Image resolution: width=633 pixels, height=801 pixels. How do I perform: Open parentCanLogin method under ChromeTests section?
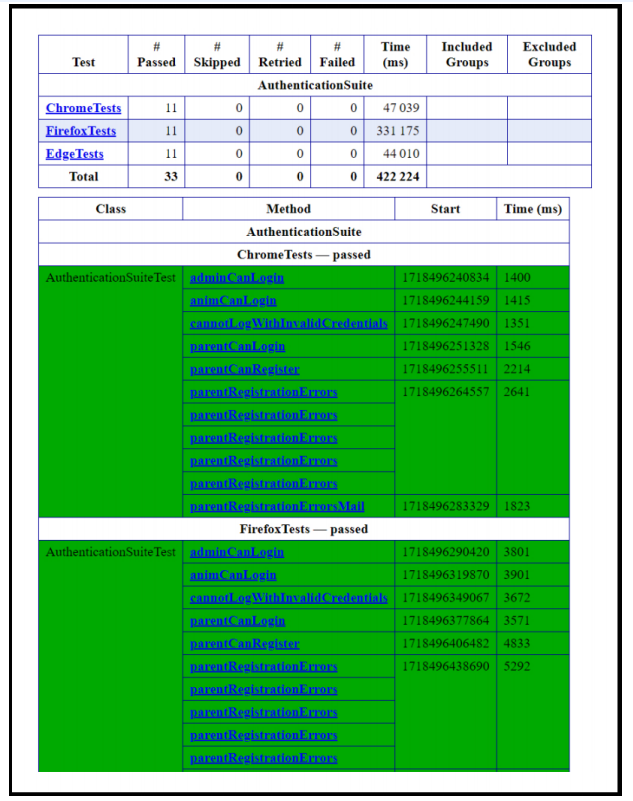(238, 346)
